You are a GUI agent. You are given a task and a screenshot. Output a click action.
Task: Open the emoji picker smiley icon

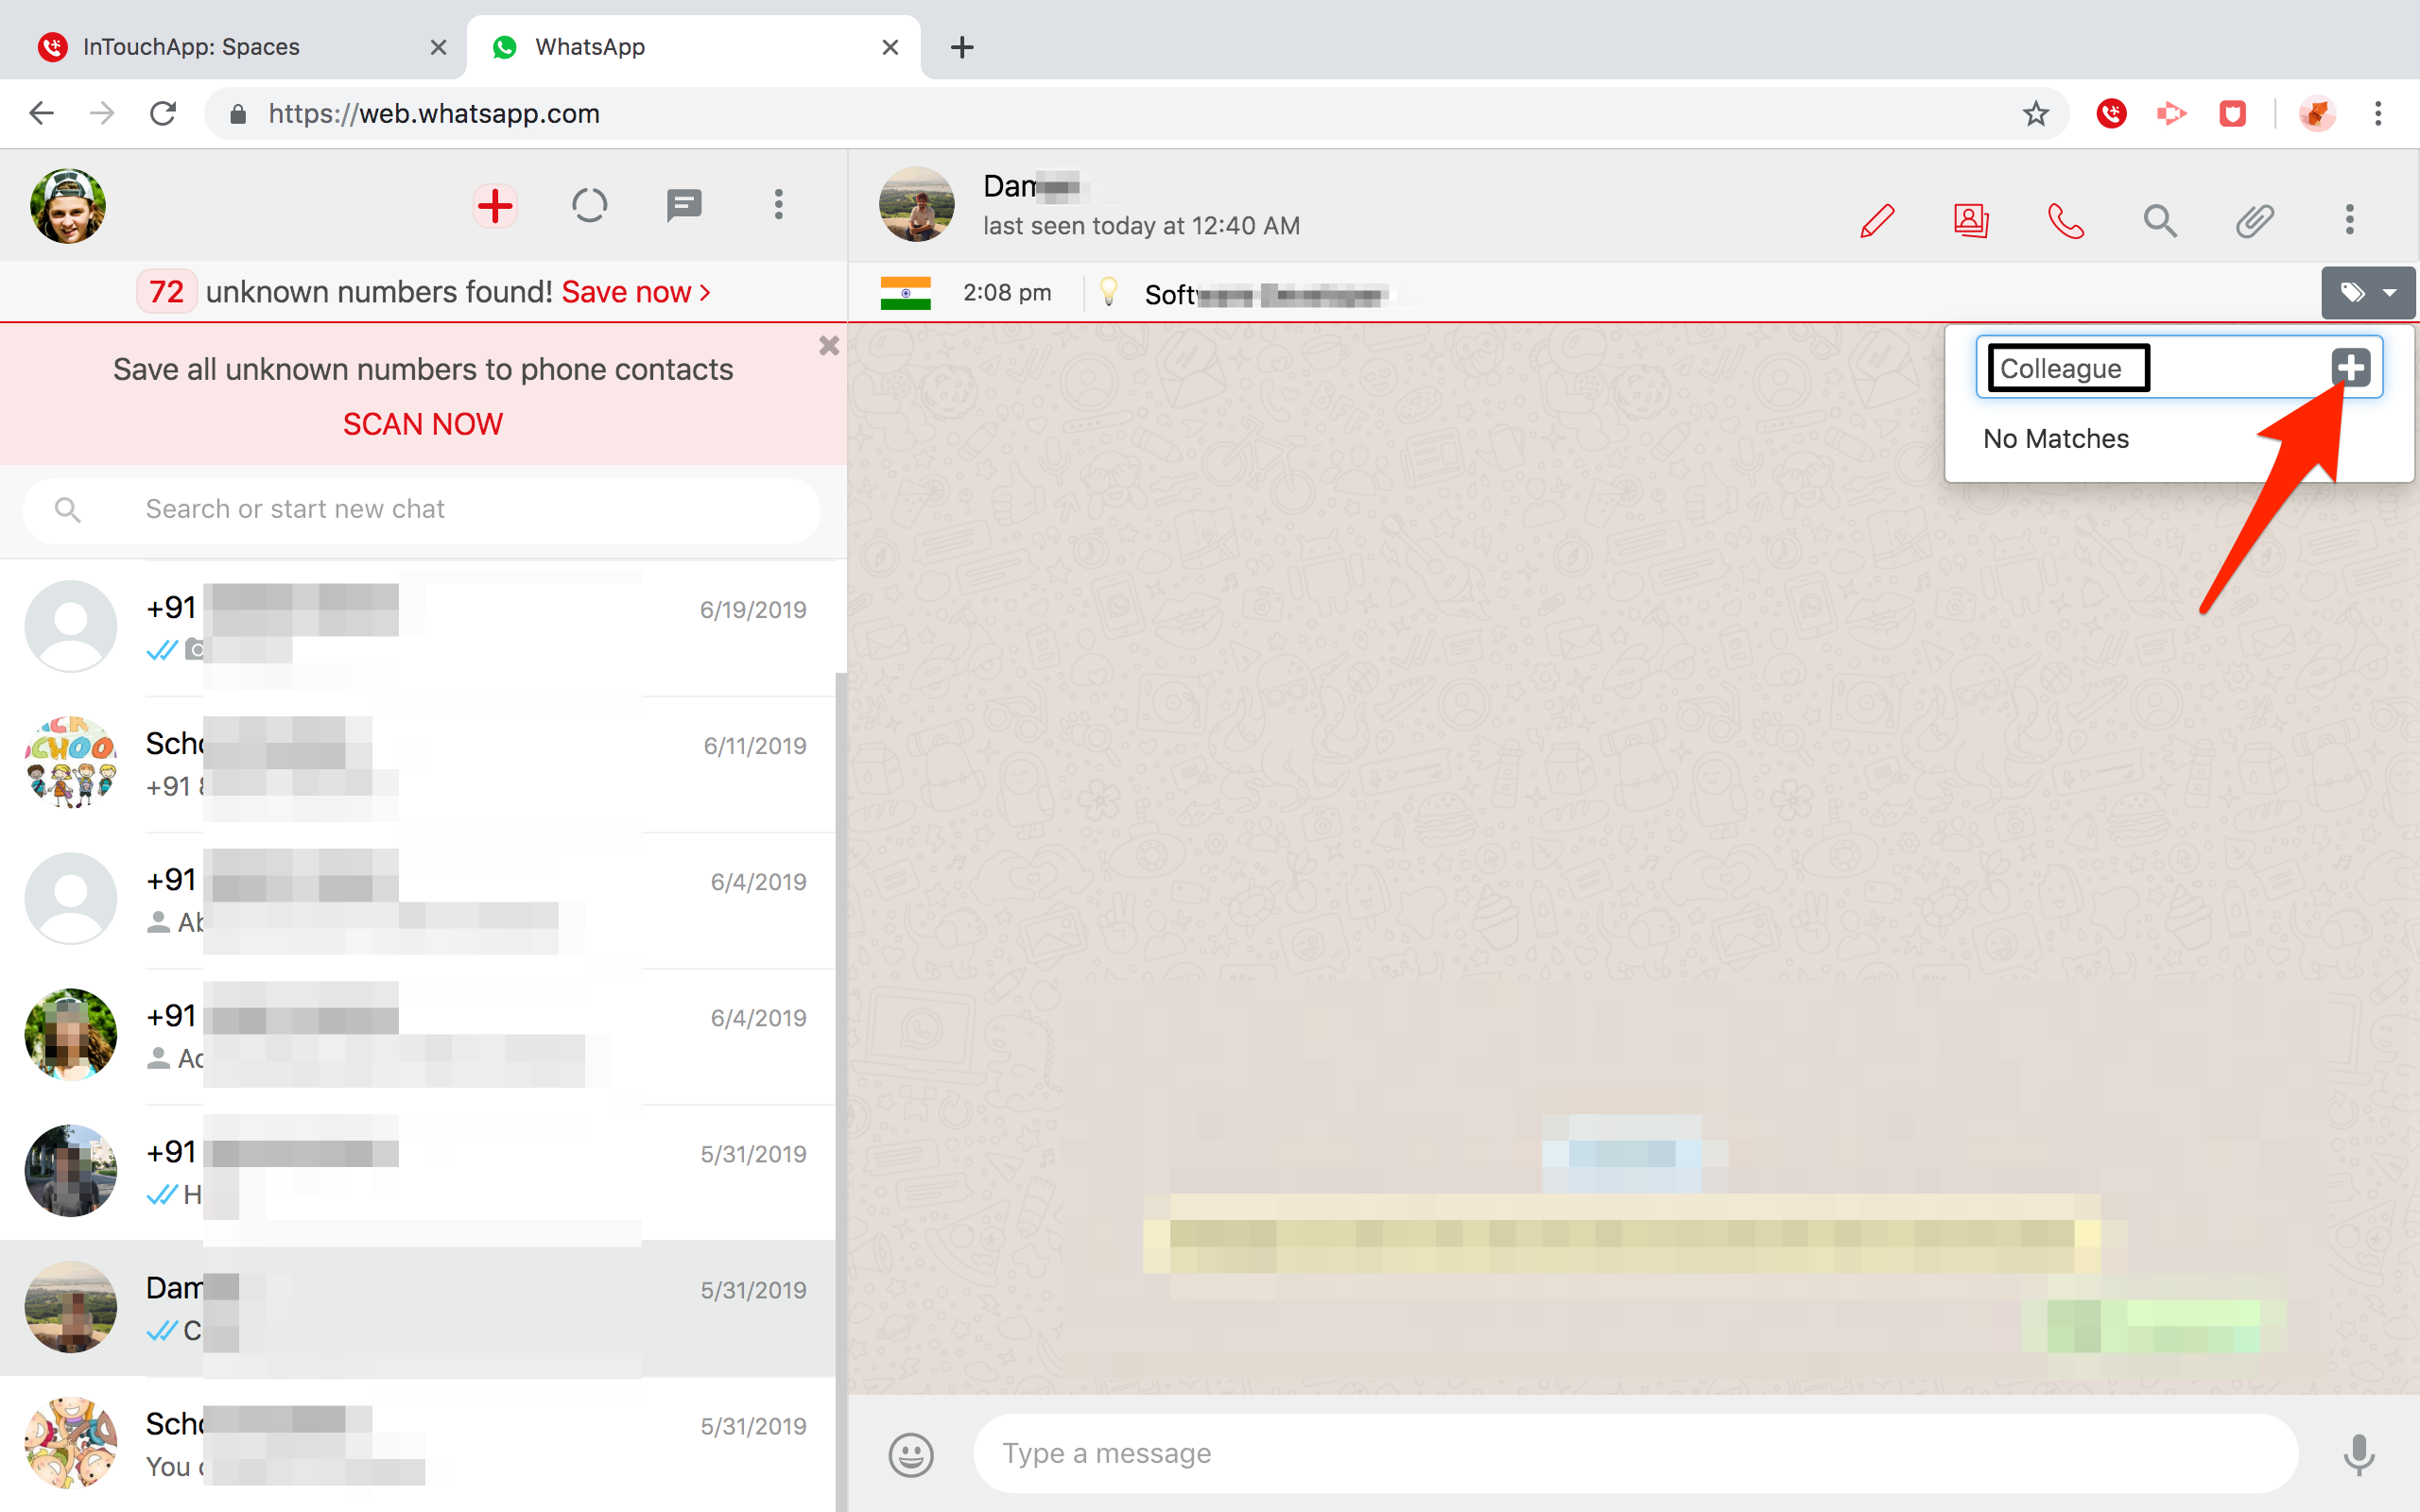tap(910, 1454)
